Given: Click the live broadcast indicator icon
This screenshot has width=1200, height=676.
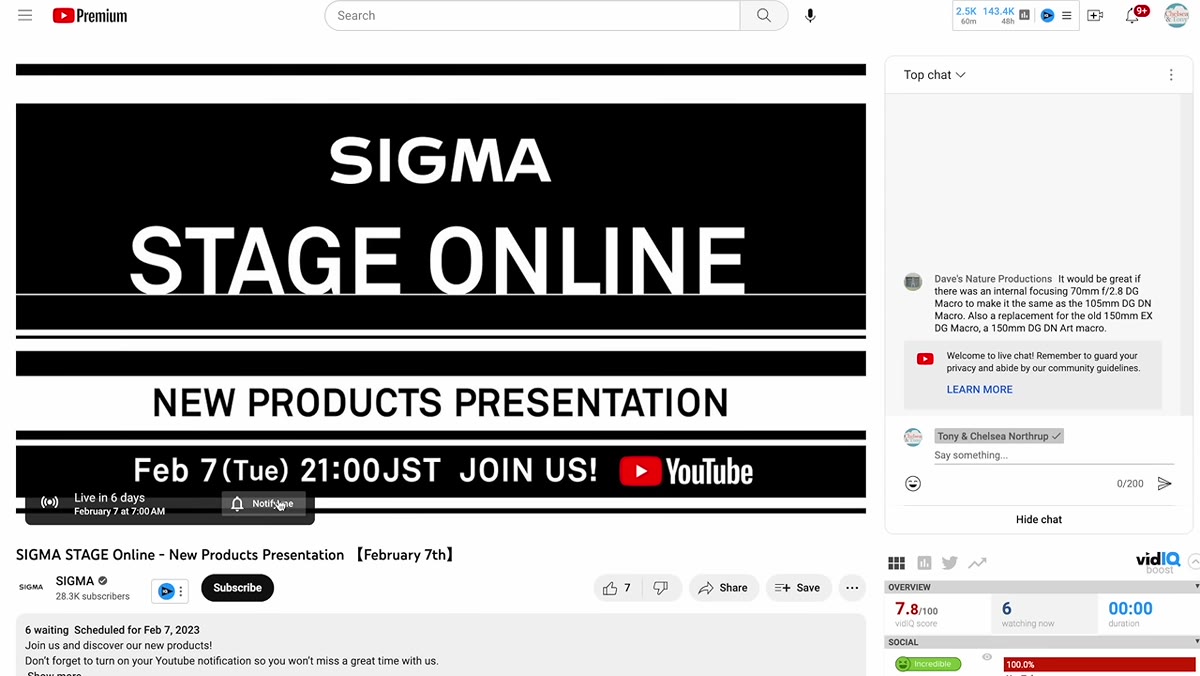Looking at the screenshot, I should (49, 503).
